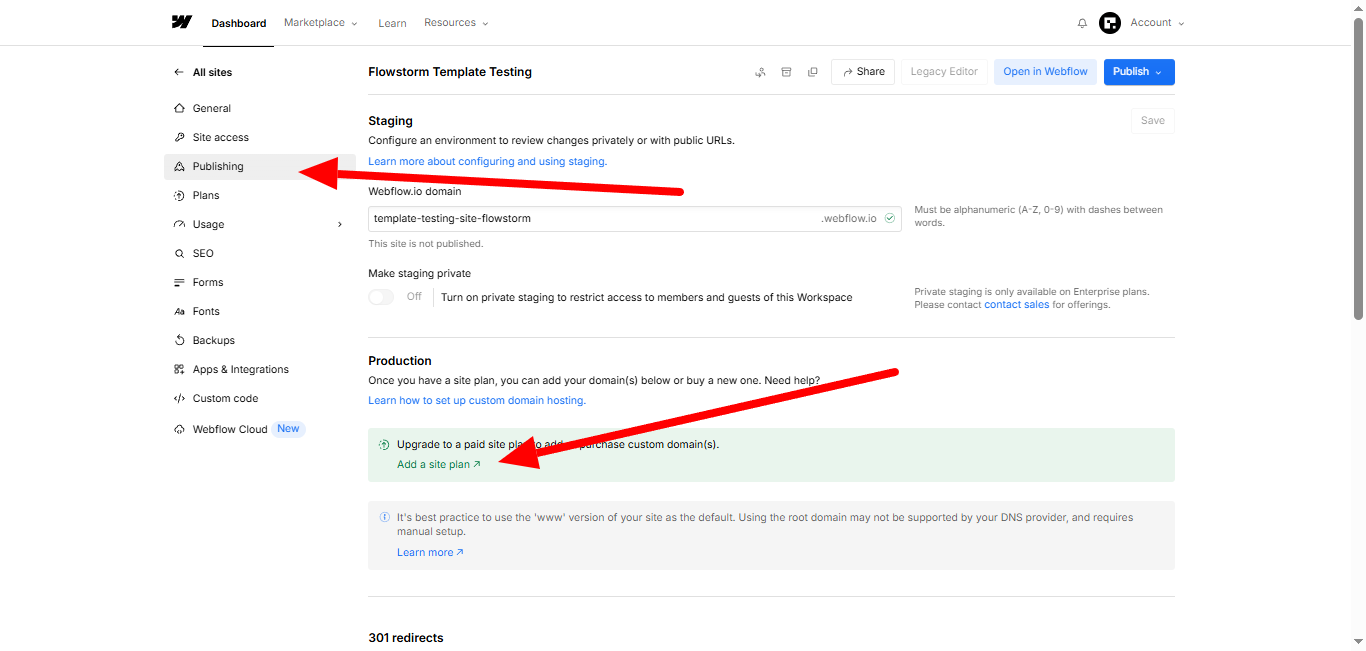Open the Account dropdown
The height and width of the screenshot is (651, 1366).
(x=1157, y=23)
